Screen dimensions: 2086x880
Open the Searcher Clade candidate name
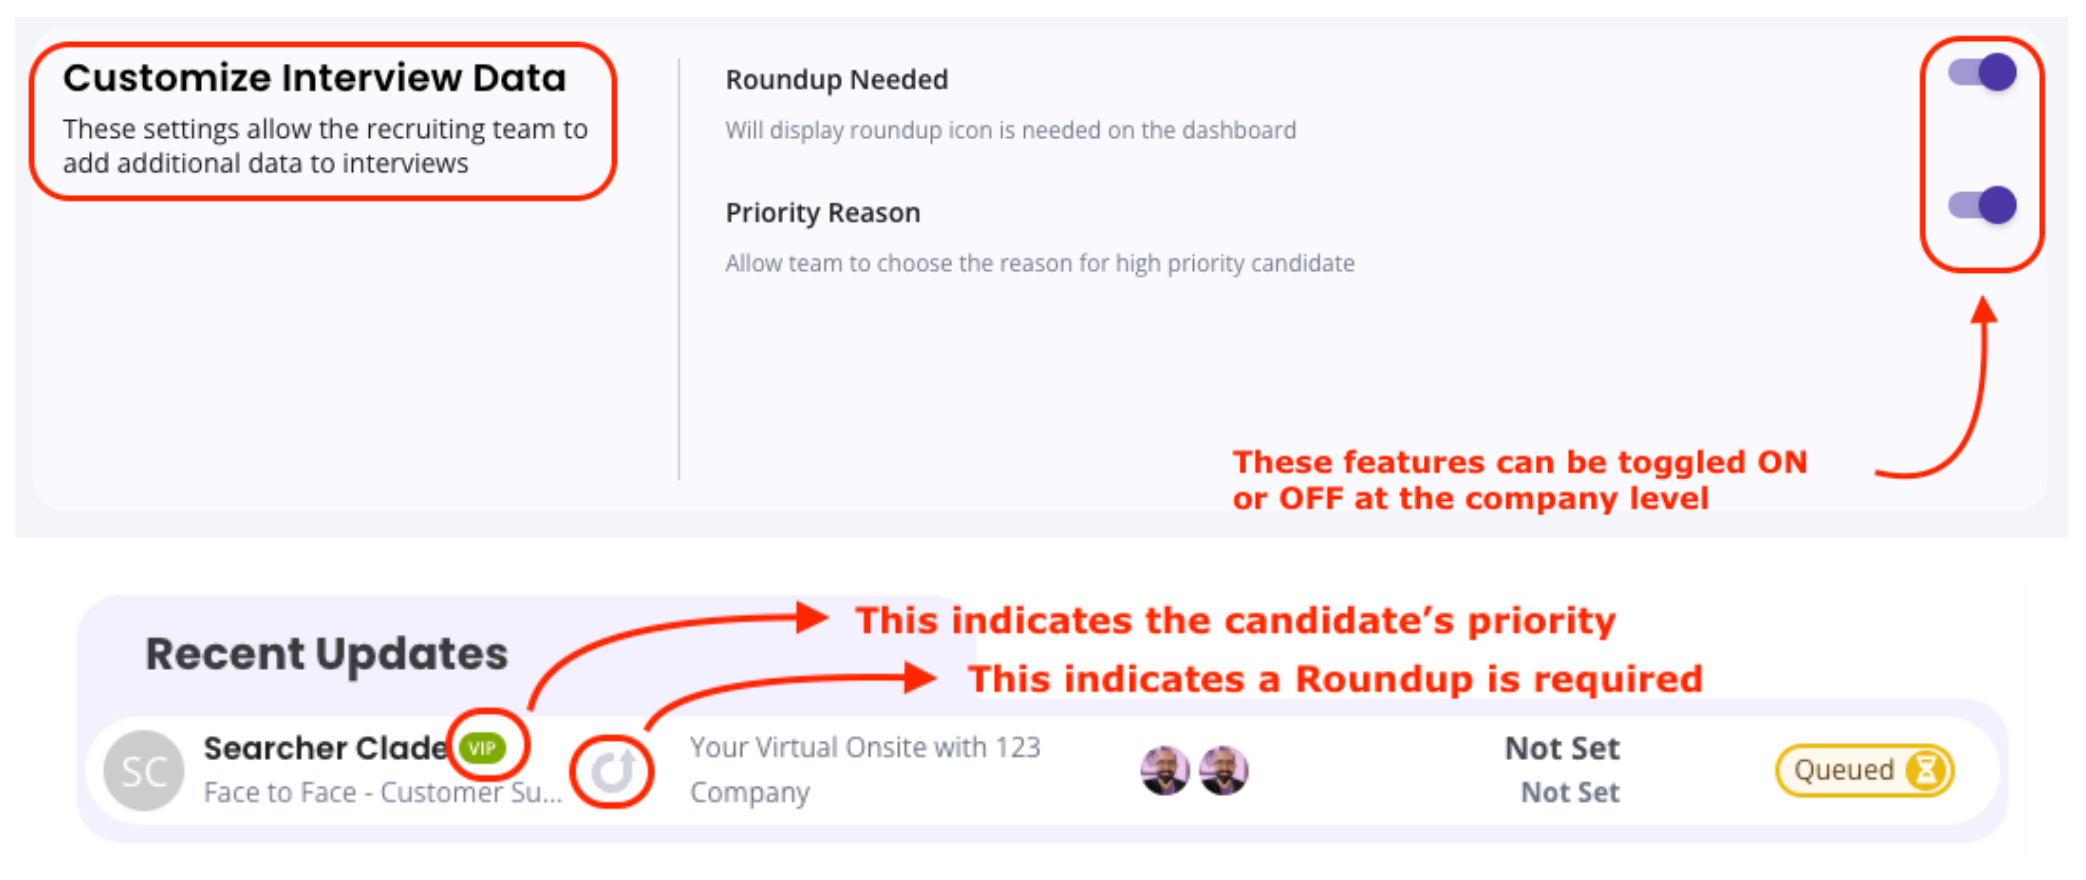tap(325, 748)
